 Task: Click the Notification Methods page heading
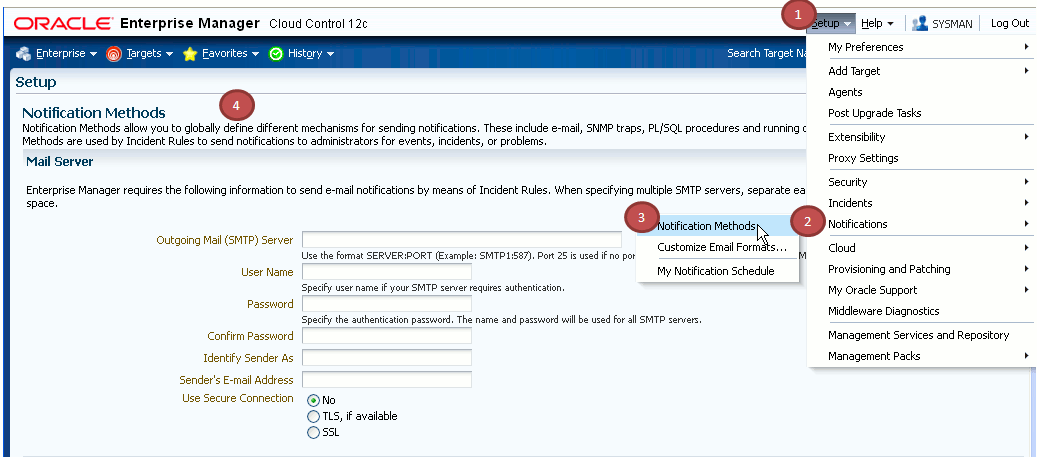click(94, 113)
